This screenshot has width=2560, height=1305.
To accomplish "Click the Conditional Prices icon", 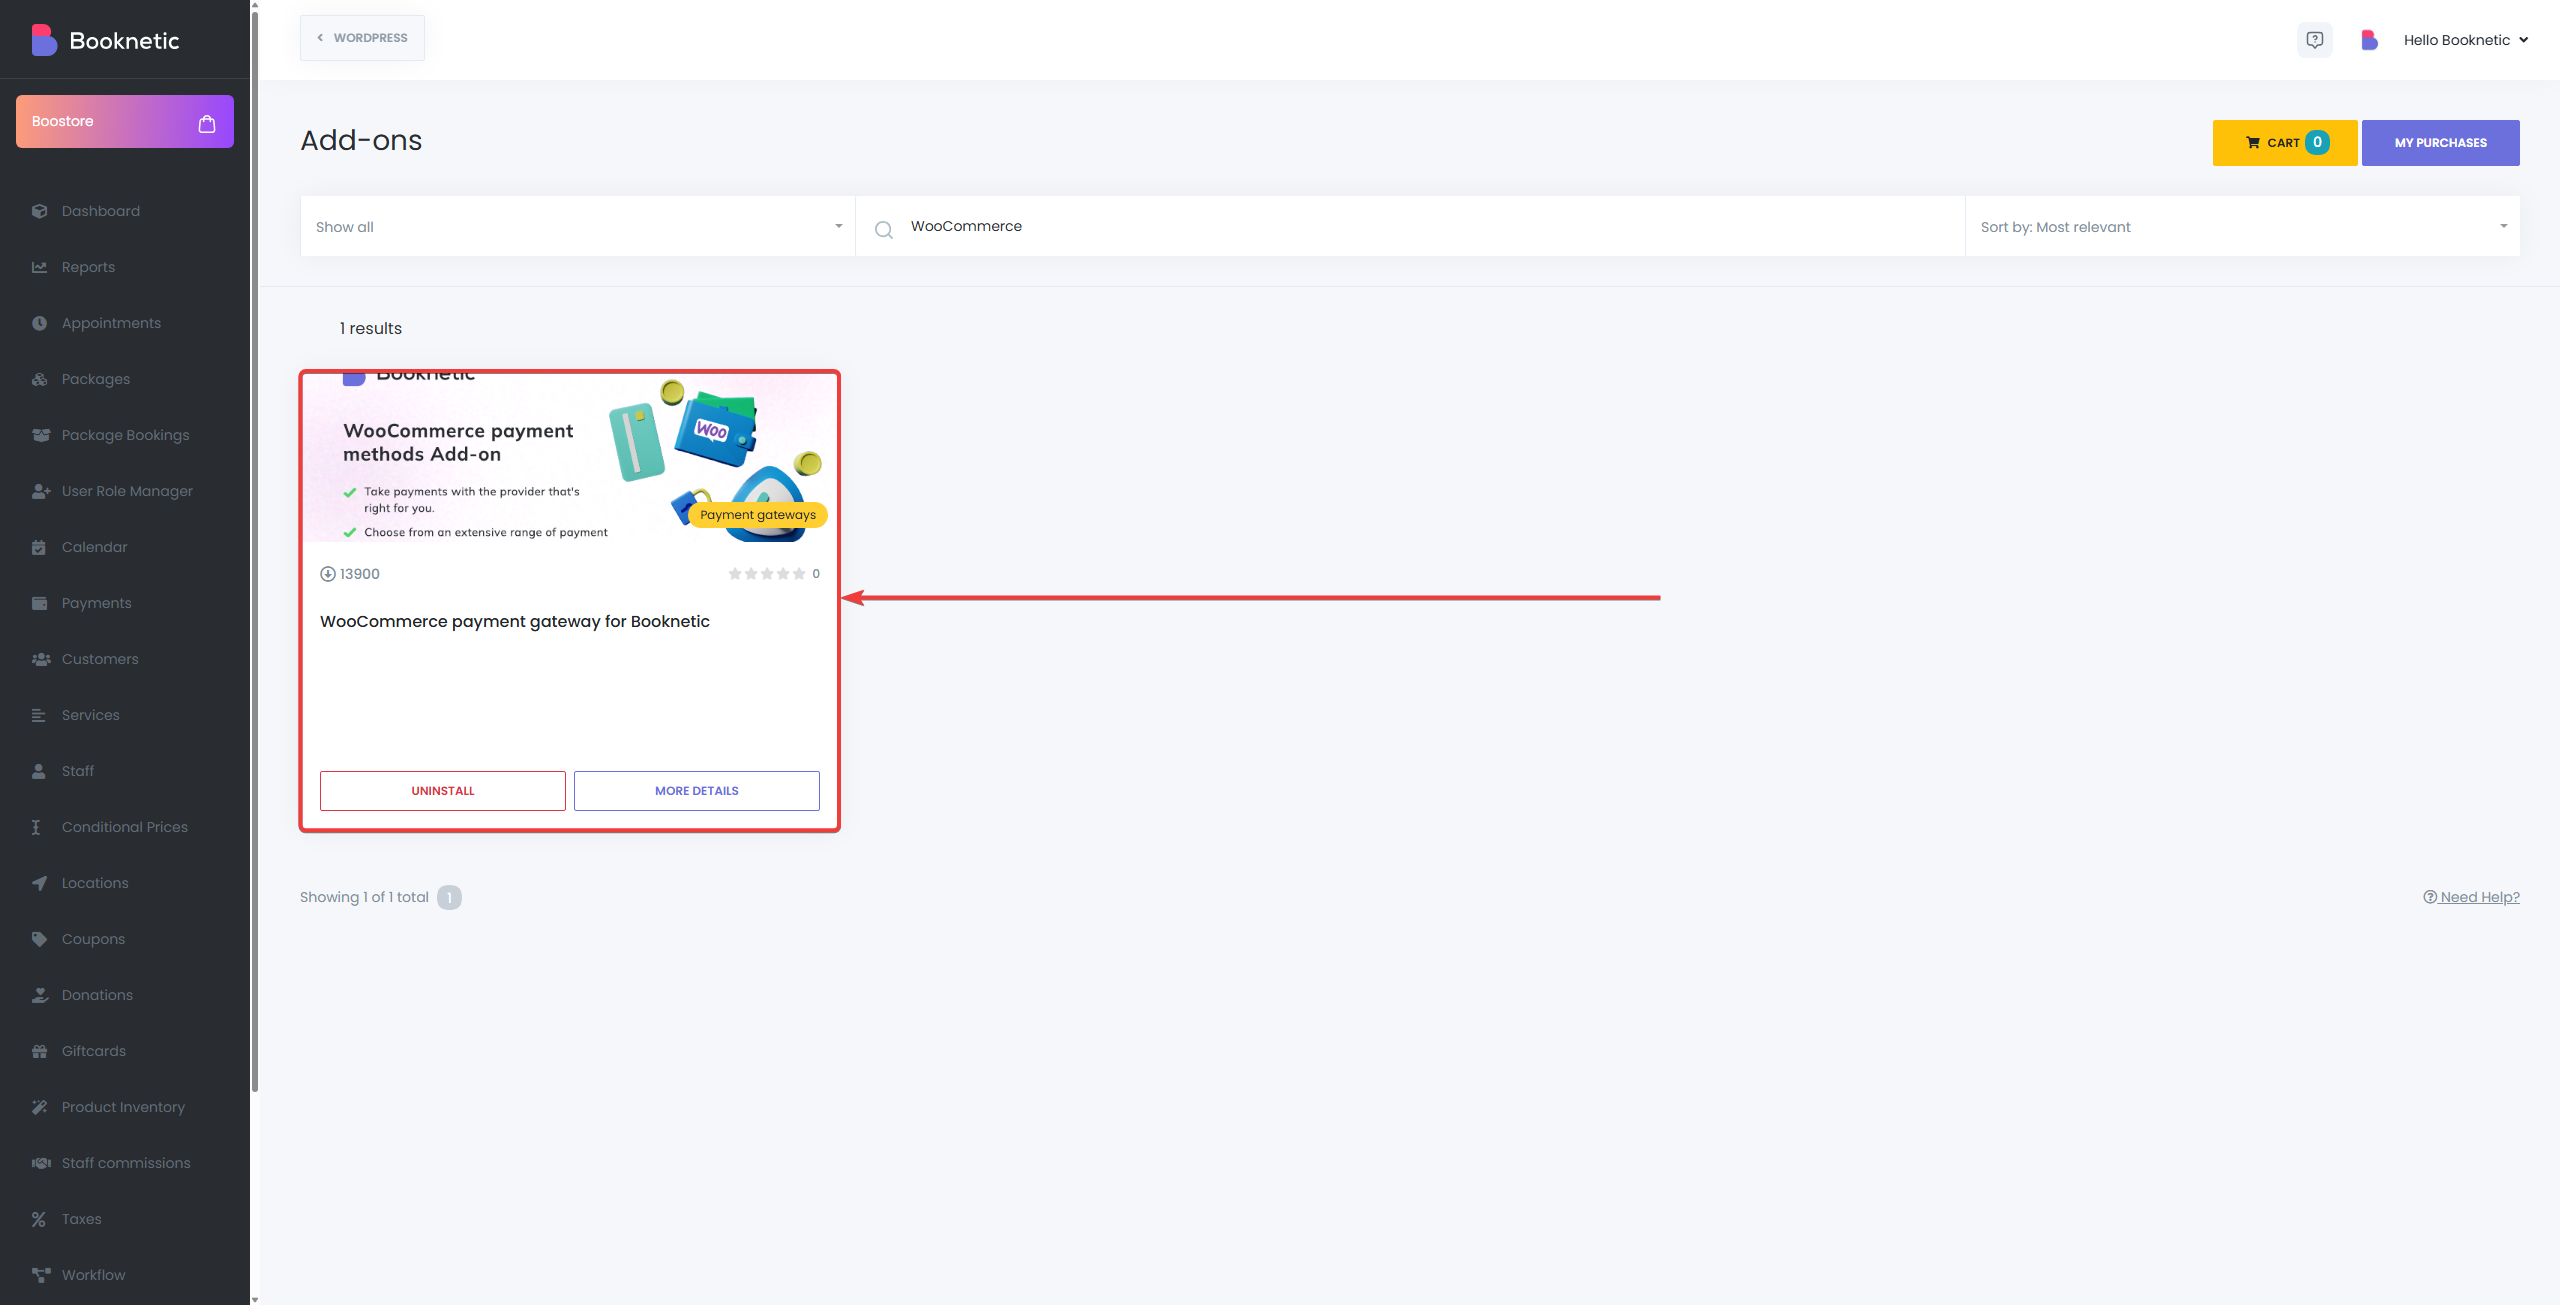I will (36, 827).
